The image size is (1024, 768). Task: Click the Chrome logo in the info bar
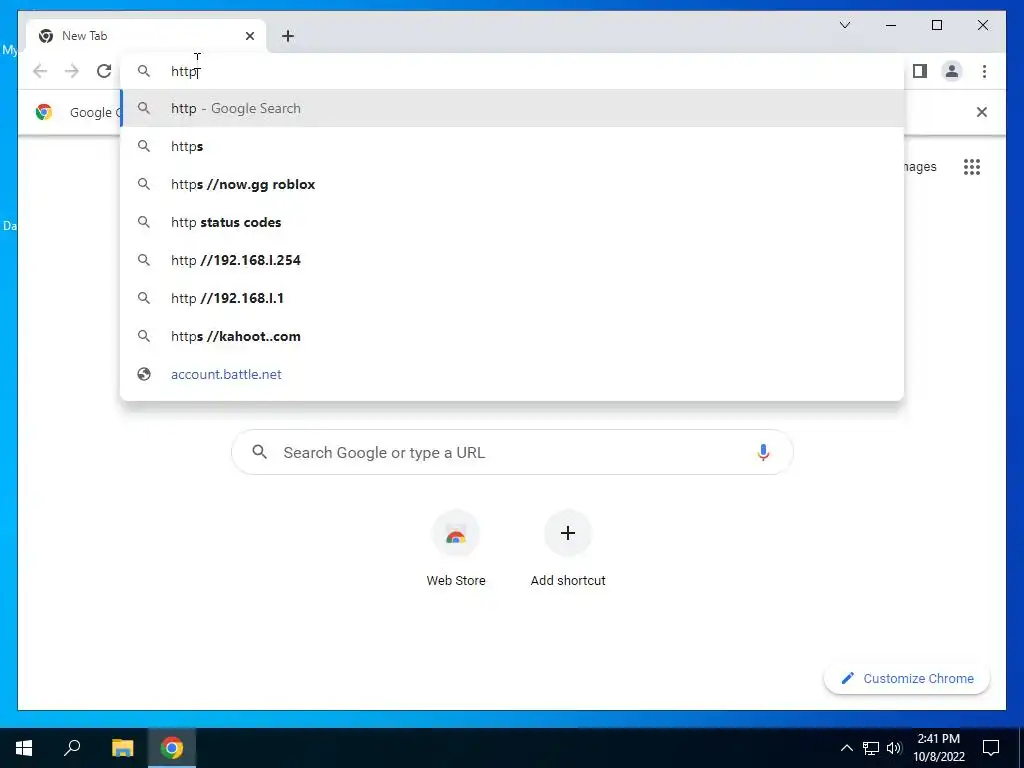pyautogui.click(x=44, y=112)
